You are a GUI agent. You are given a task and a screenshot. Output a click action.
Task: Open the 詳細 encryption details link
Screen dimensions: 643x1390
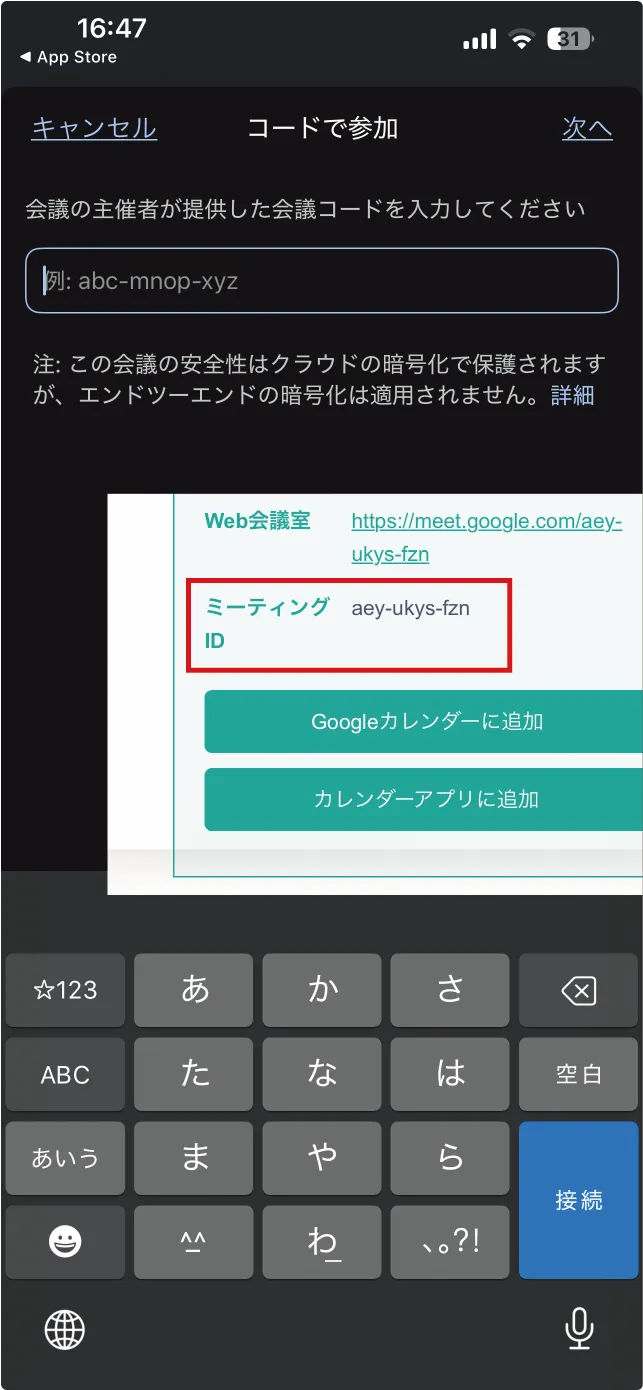(x=572, y=396)
